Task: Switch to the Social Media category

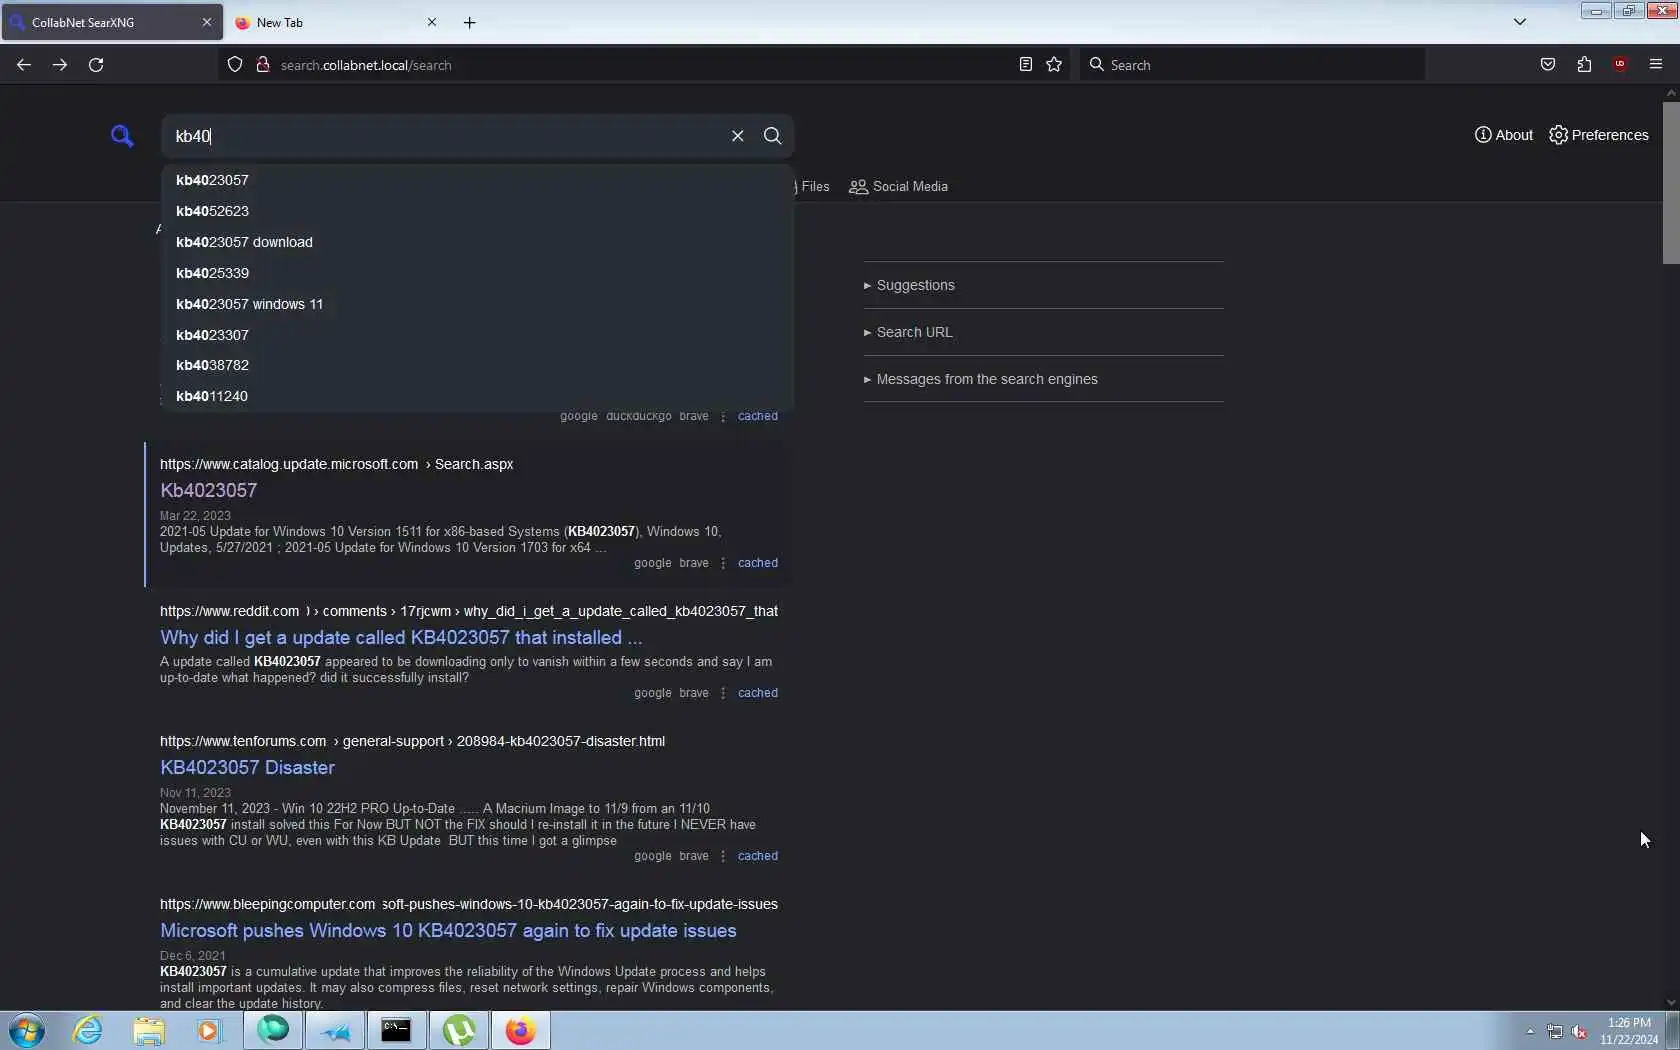Action: click(x=898, y=187)
